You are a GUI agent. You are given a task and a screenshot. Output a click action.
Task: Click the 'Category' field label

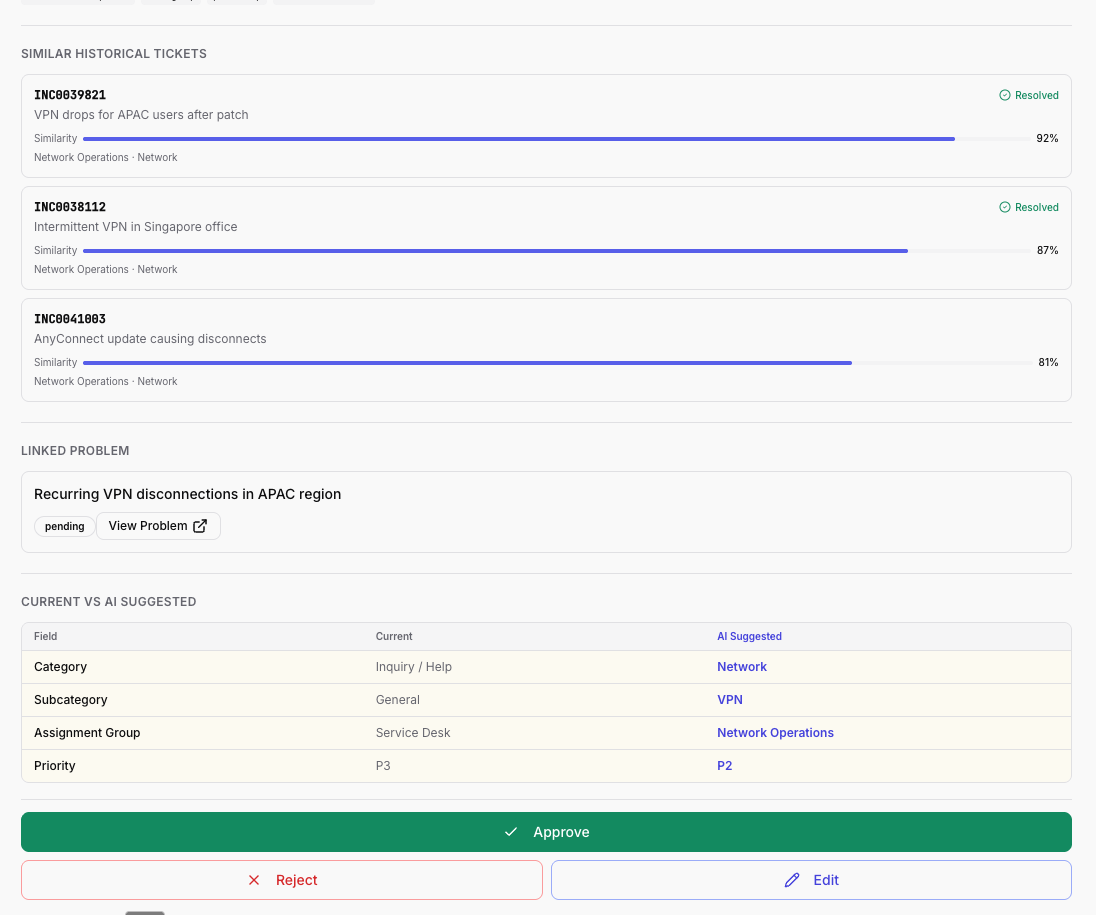click(60, 667)
